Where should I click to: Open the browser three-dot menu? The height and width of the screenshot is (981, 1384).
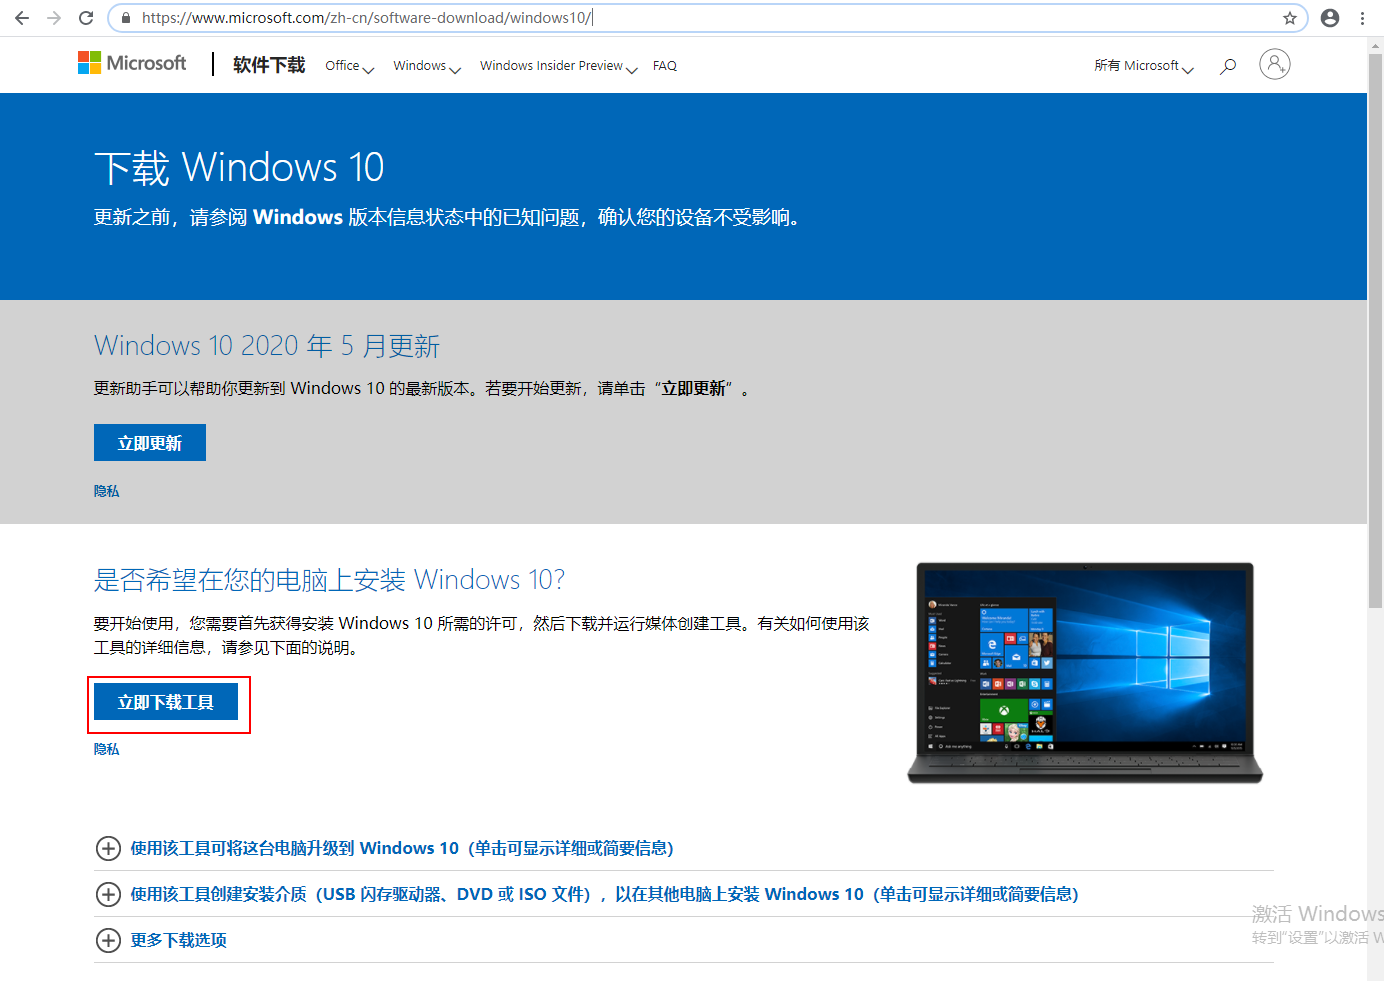point(1363,17)
